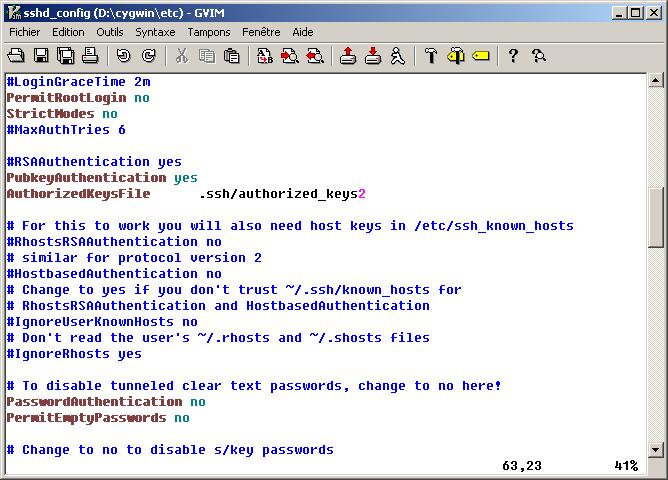Run the Make hammer icon
This screenshot has height=480, width=668.
(x=431, y=56)
